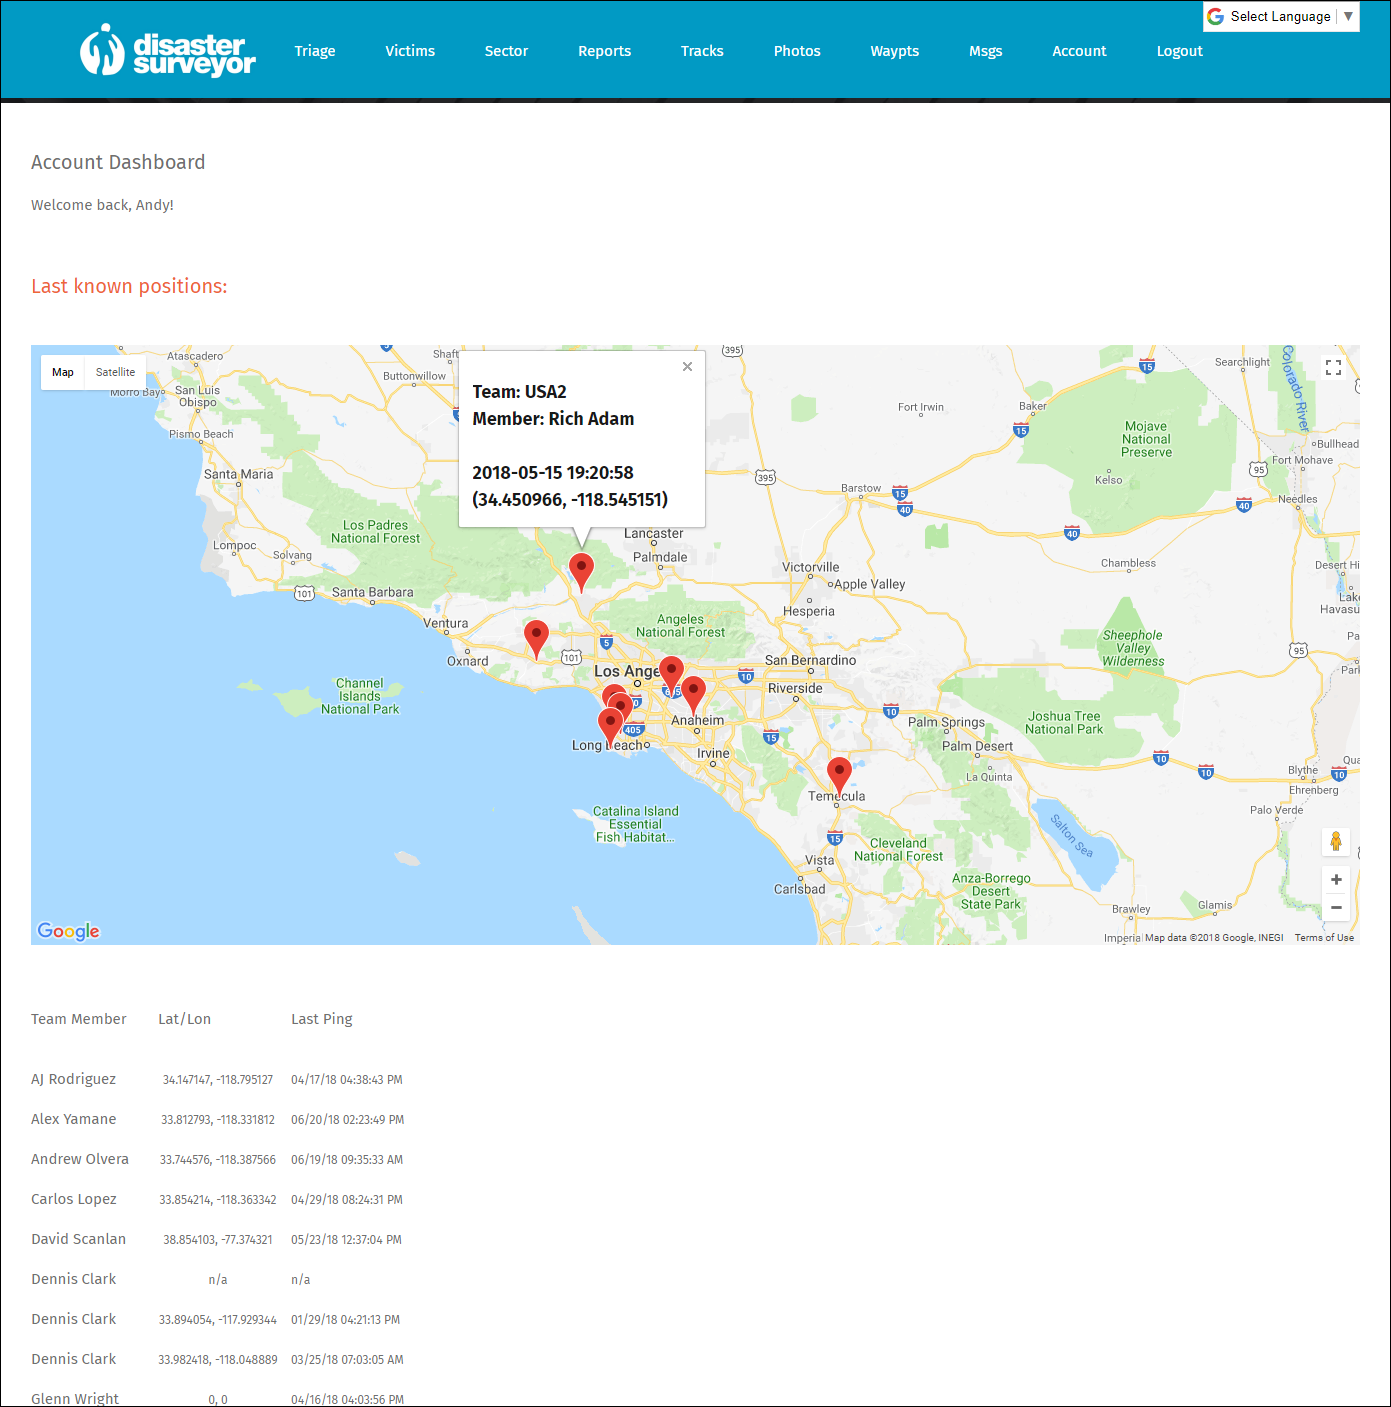Open the Victims menu
The width and height of the screenshot is (1391, 1407).
tap(410, 51)
